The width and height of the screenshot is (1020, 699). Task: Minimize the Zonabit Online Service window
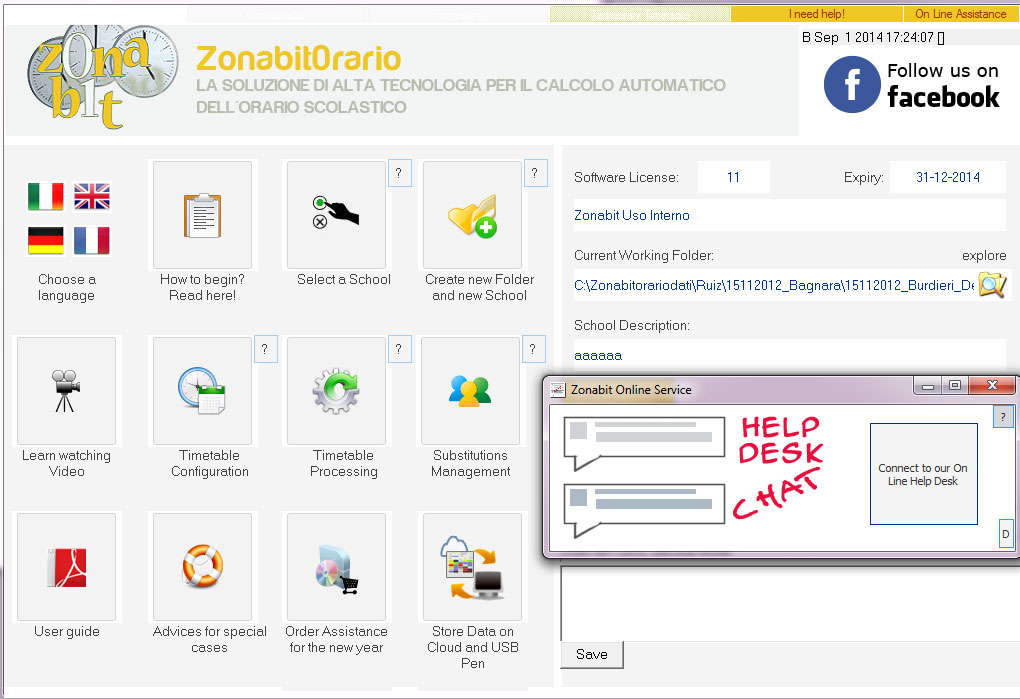pos(928,386)
